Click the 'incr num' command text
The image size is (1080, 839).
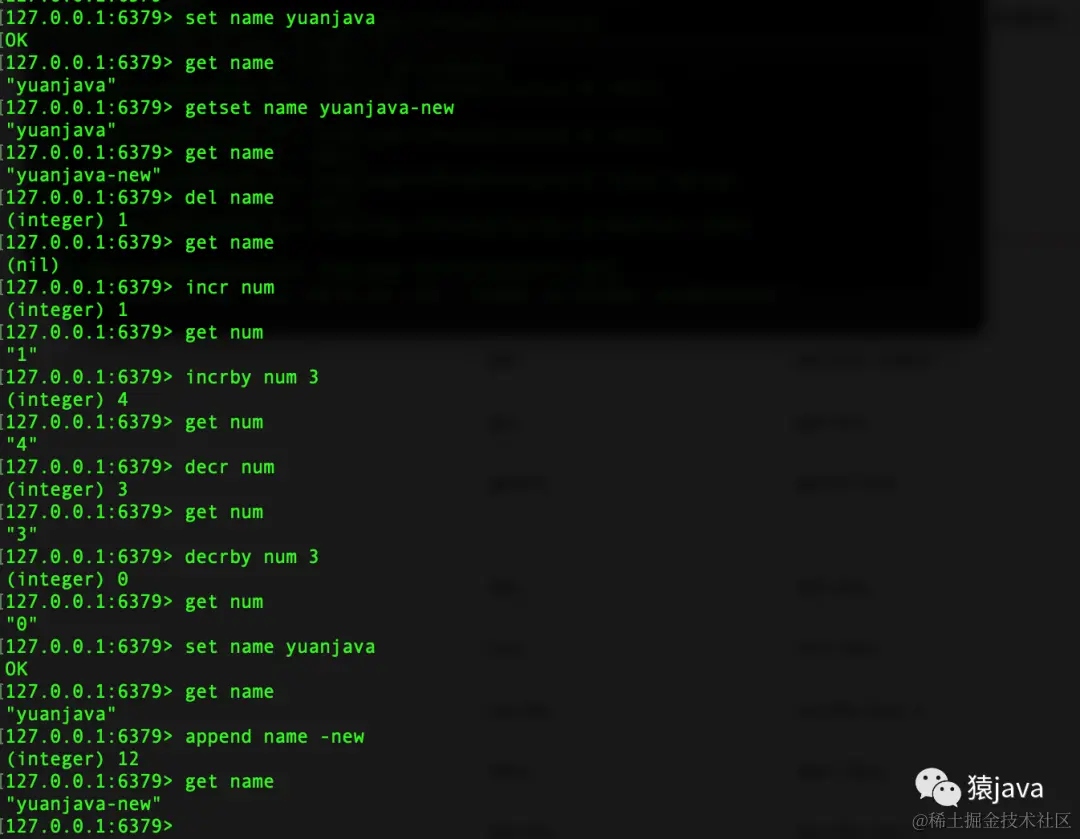229,287
